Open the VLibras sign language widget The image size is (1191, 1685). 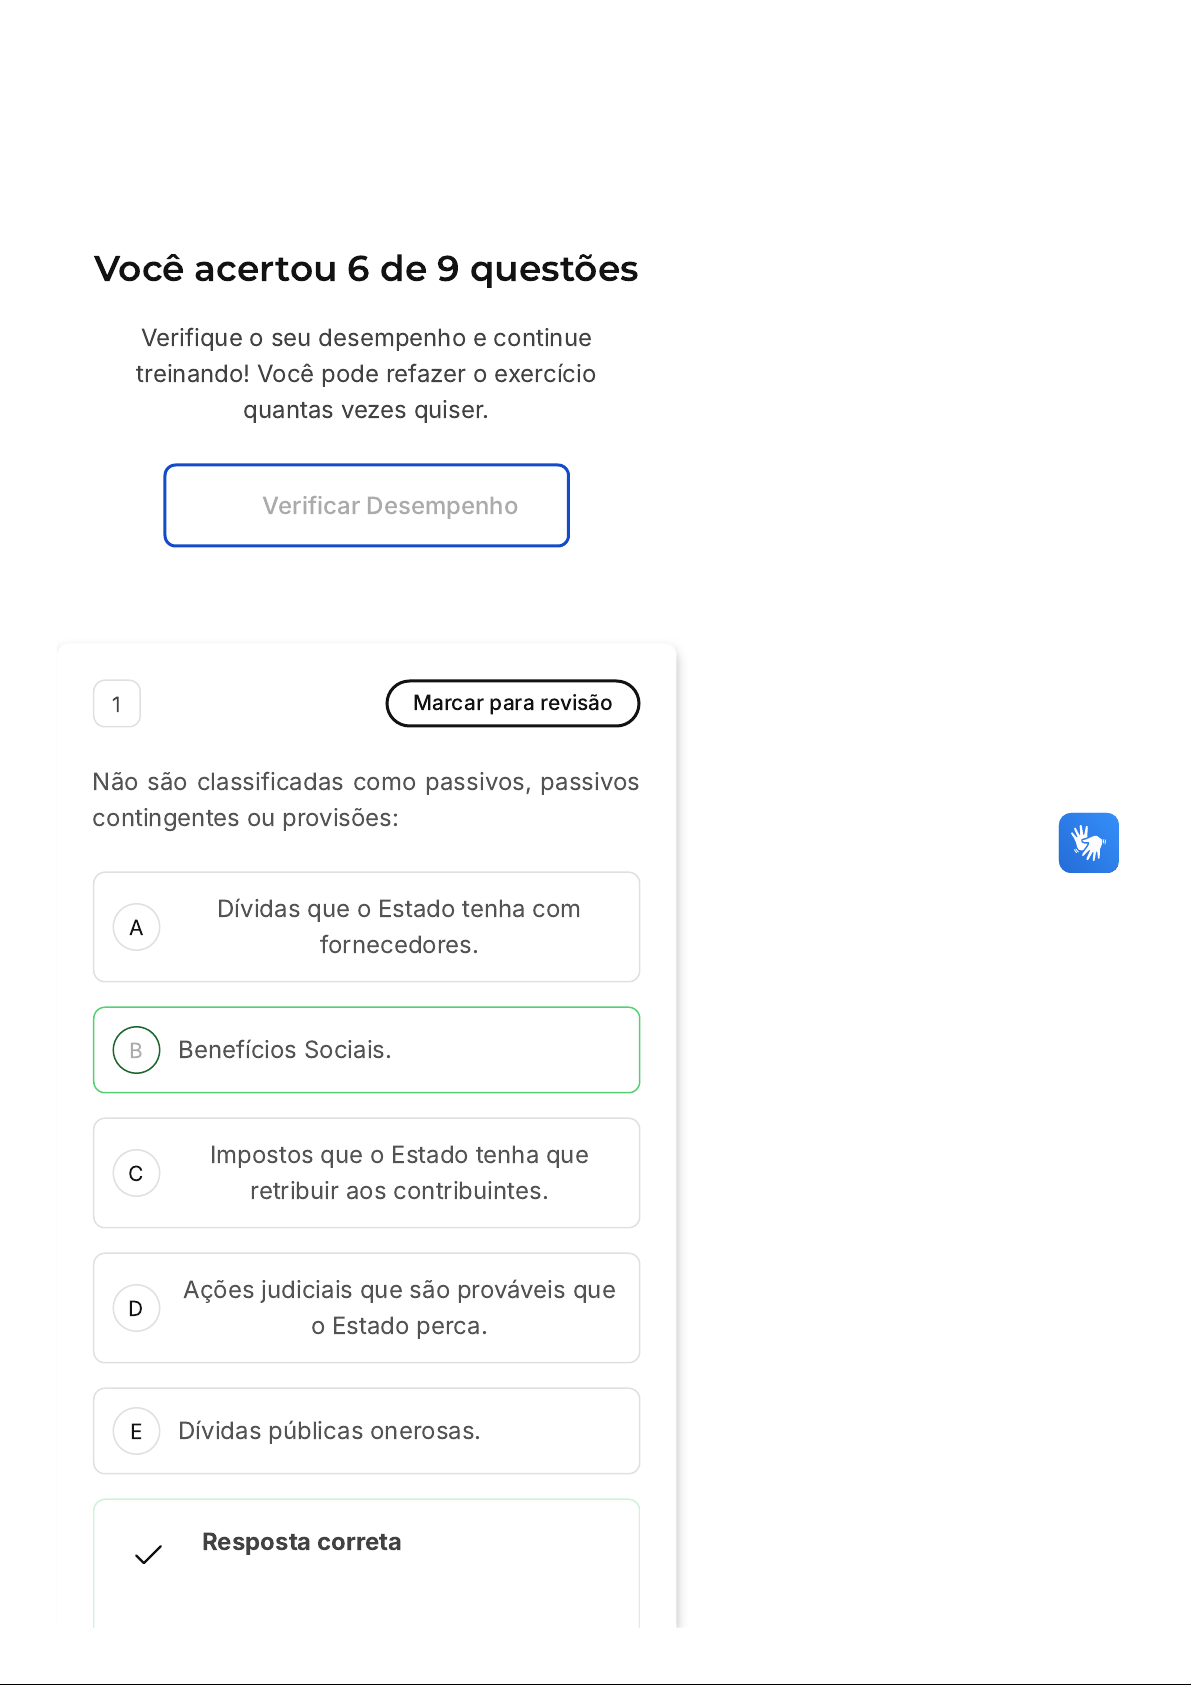coord(1088,843)
